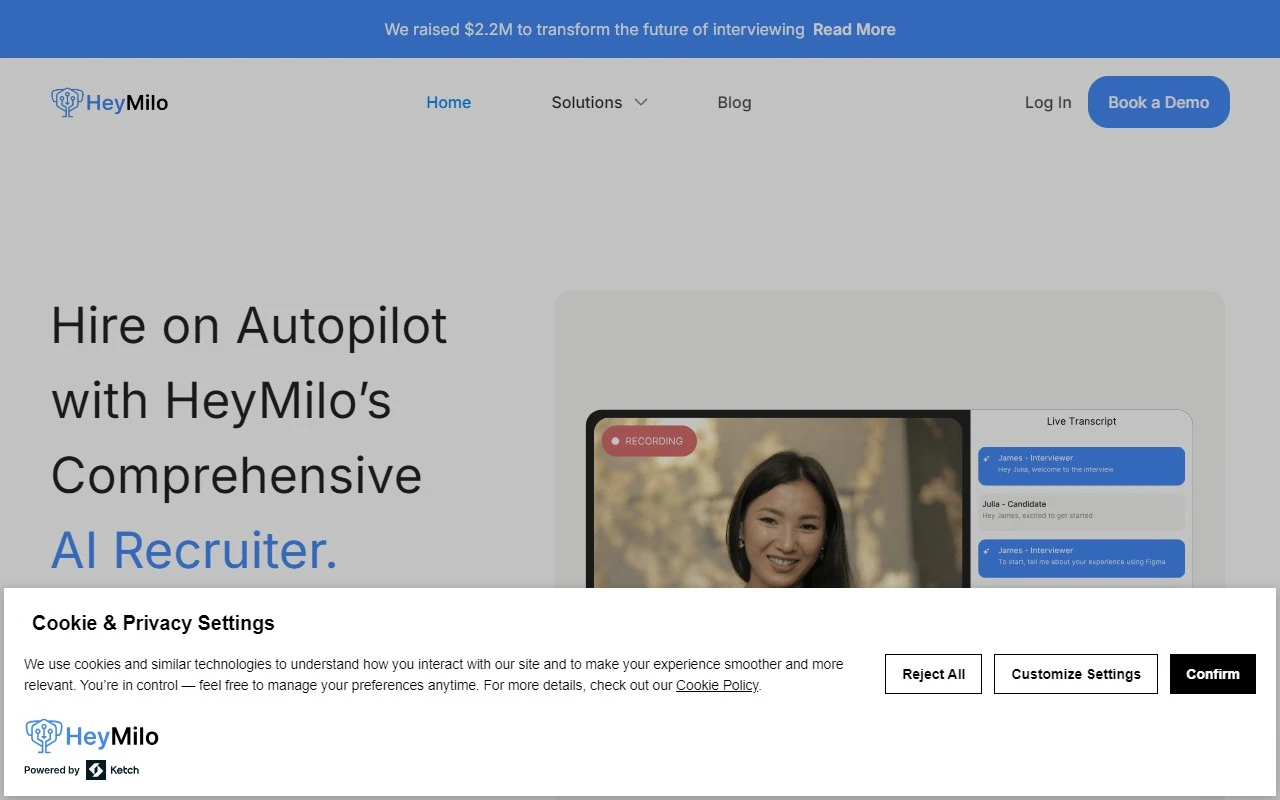Click the RECORDING indicator badge
Viewport: 1280px width, 800px height.
[x=649, y=441]
